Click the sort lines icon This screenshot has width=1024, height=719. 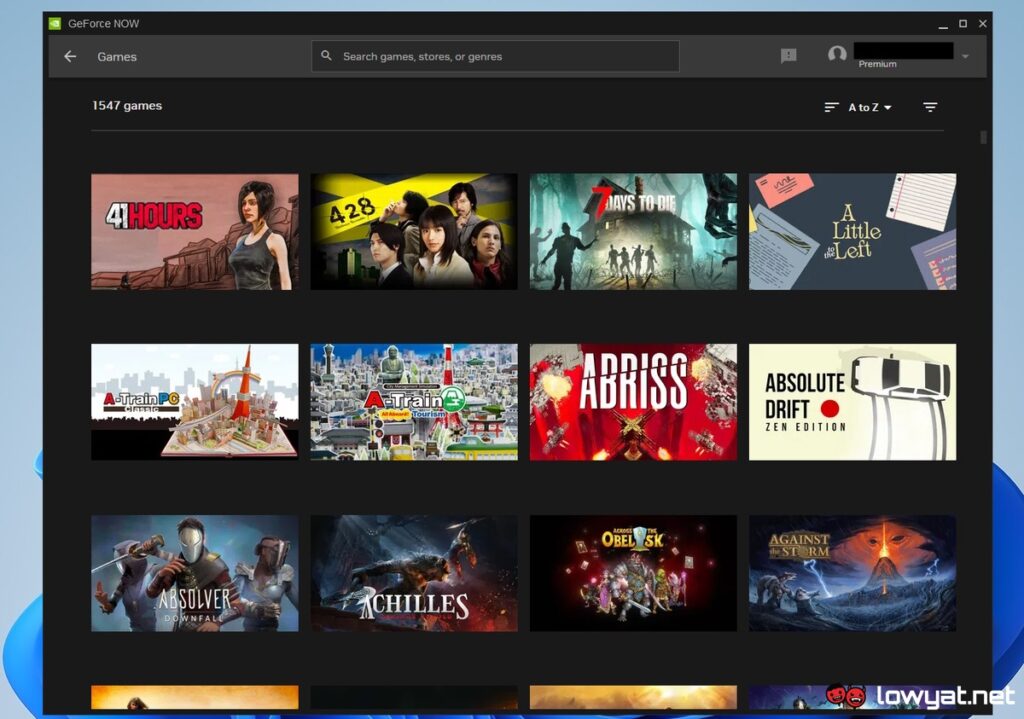coord(831,107)
